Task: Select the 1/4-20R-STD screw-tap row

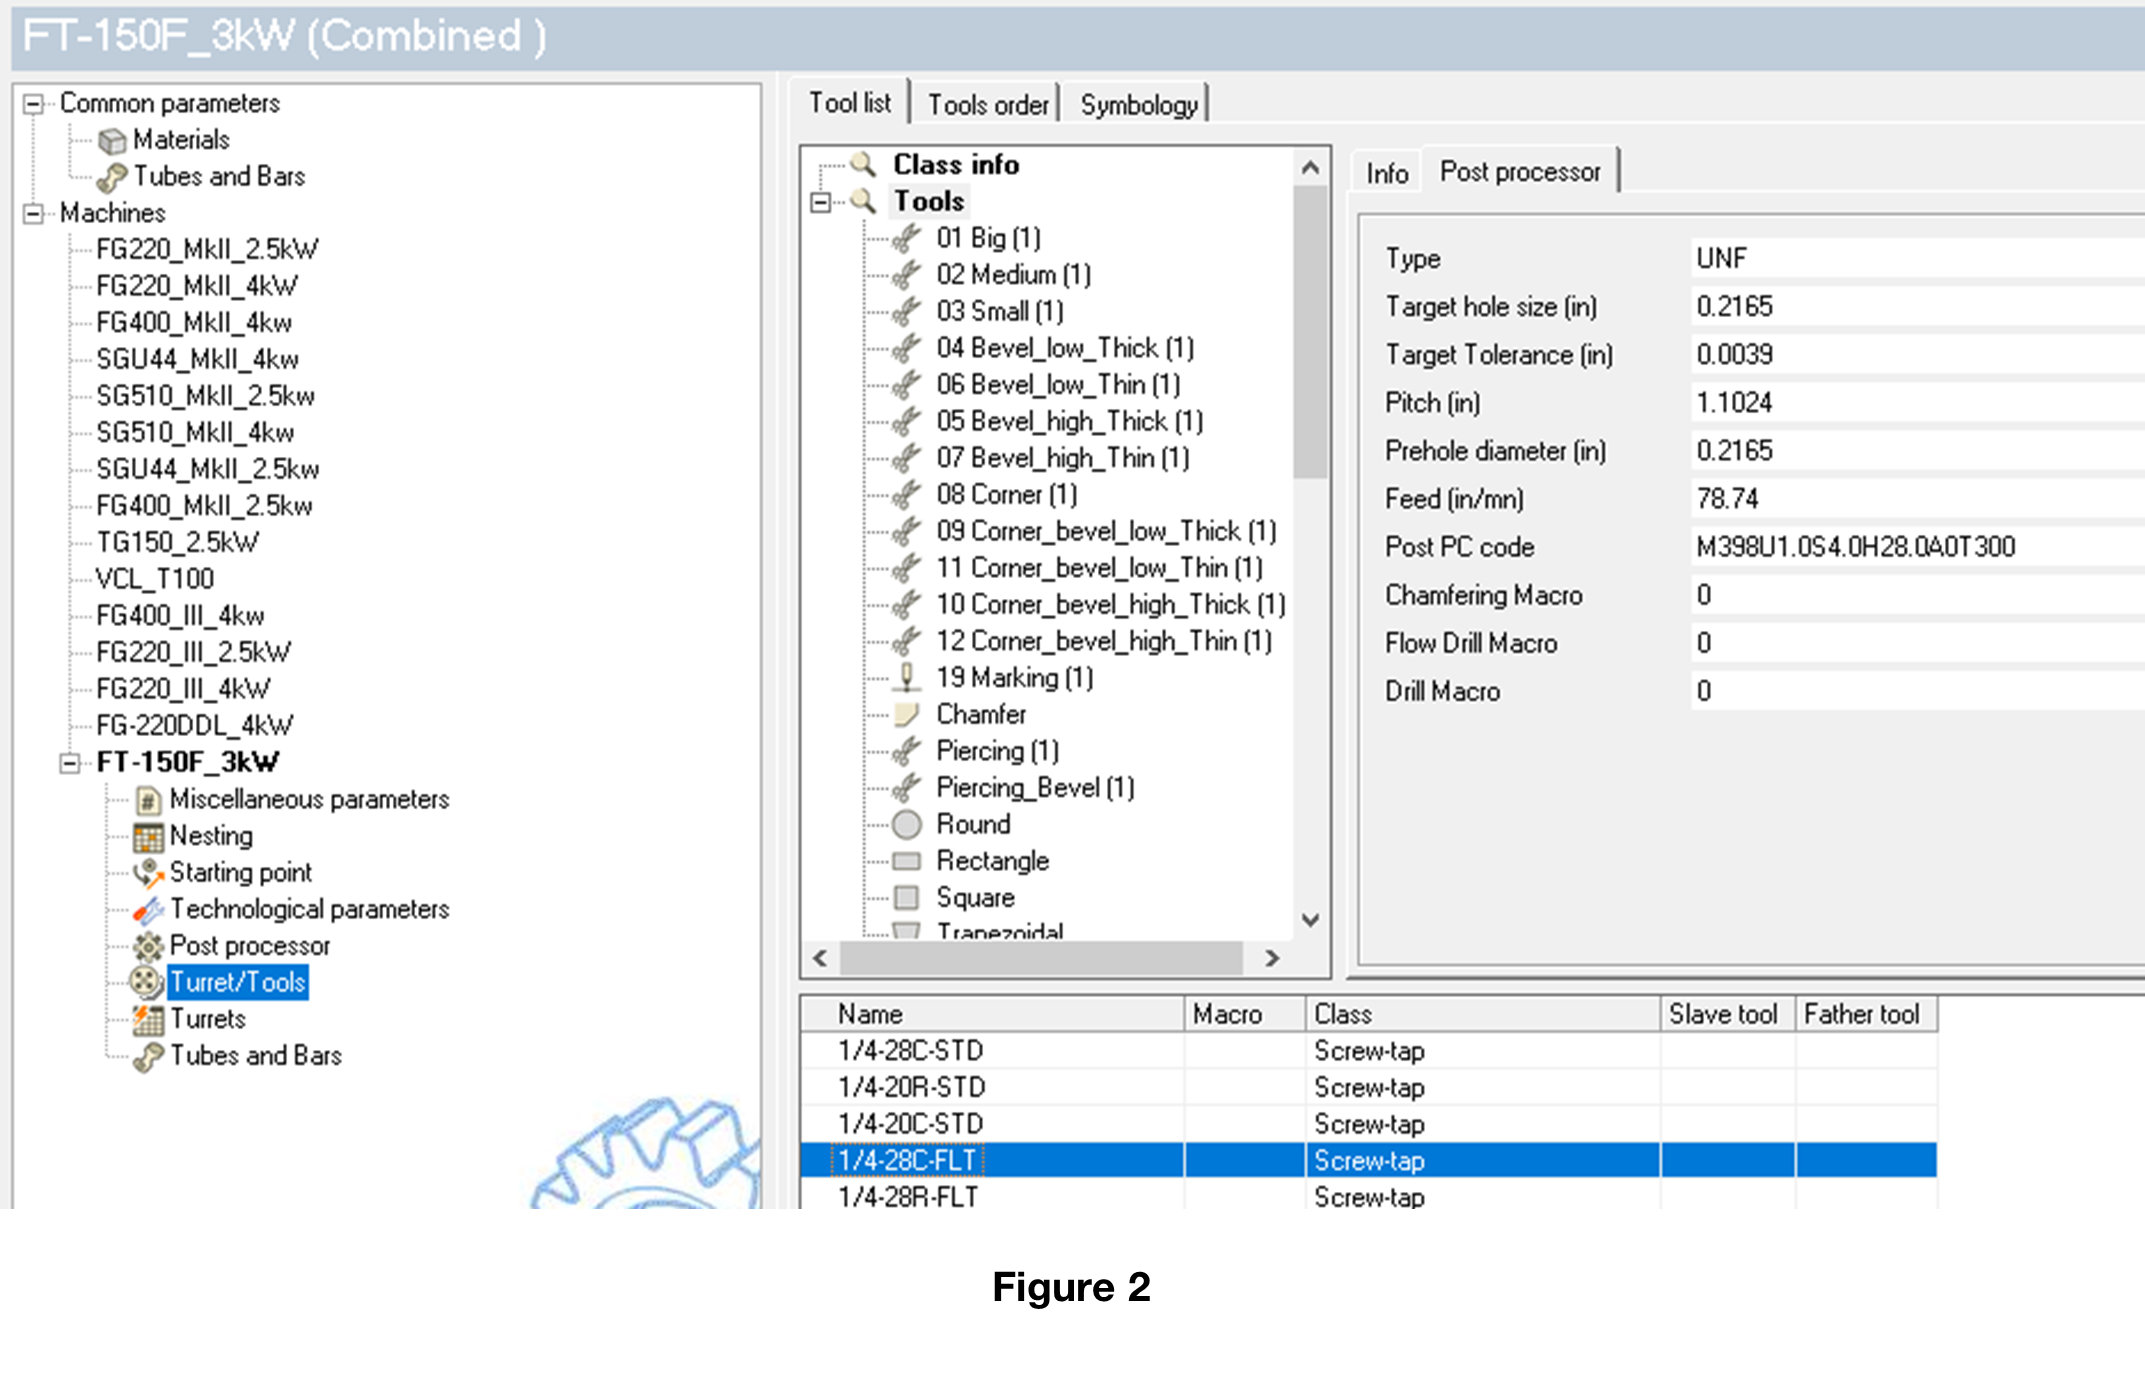Action: coord(910,1087)
